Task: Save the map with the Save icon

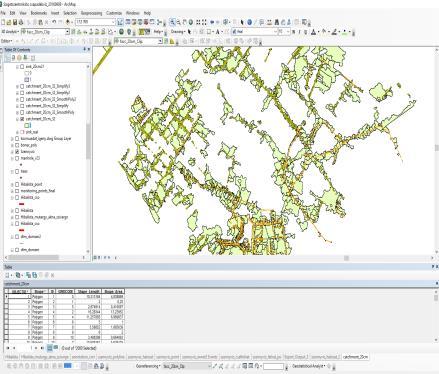Action: [x=15, y=22]
